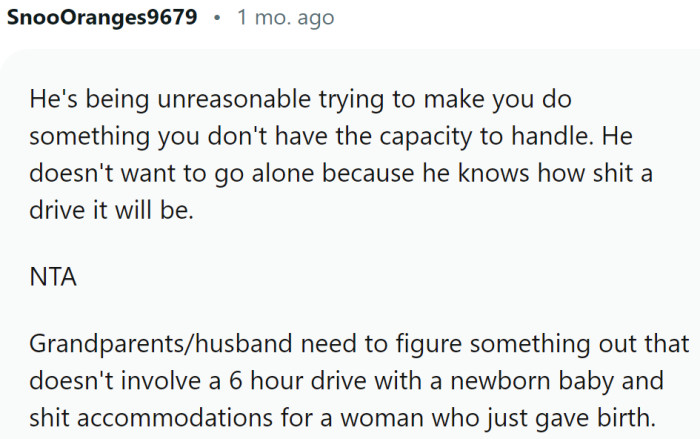Open SnooOranges9679 user profile link
Image resolution: width=700 pixels, height=439 pixels.
click(x=101, y=19)
